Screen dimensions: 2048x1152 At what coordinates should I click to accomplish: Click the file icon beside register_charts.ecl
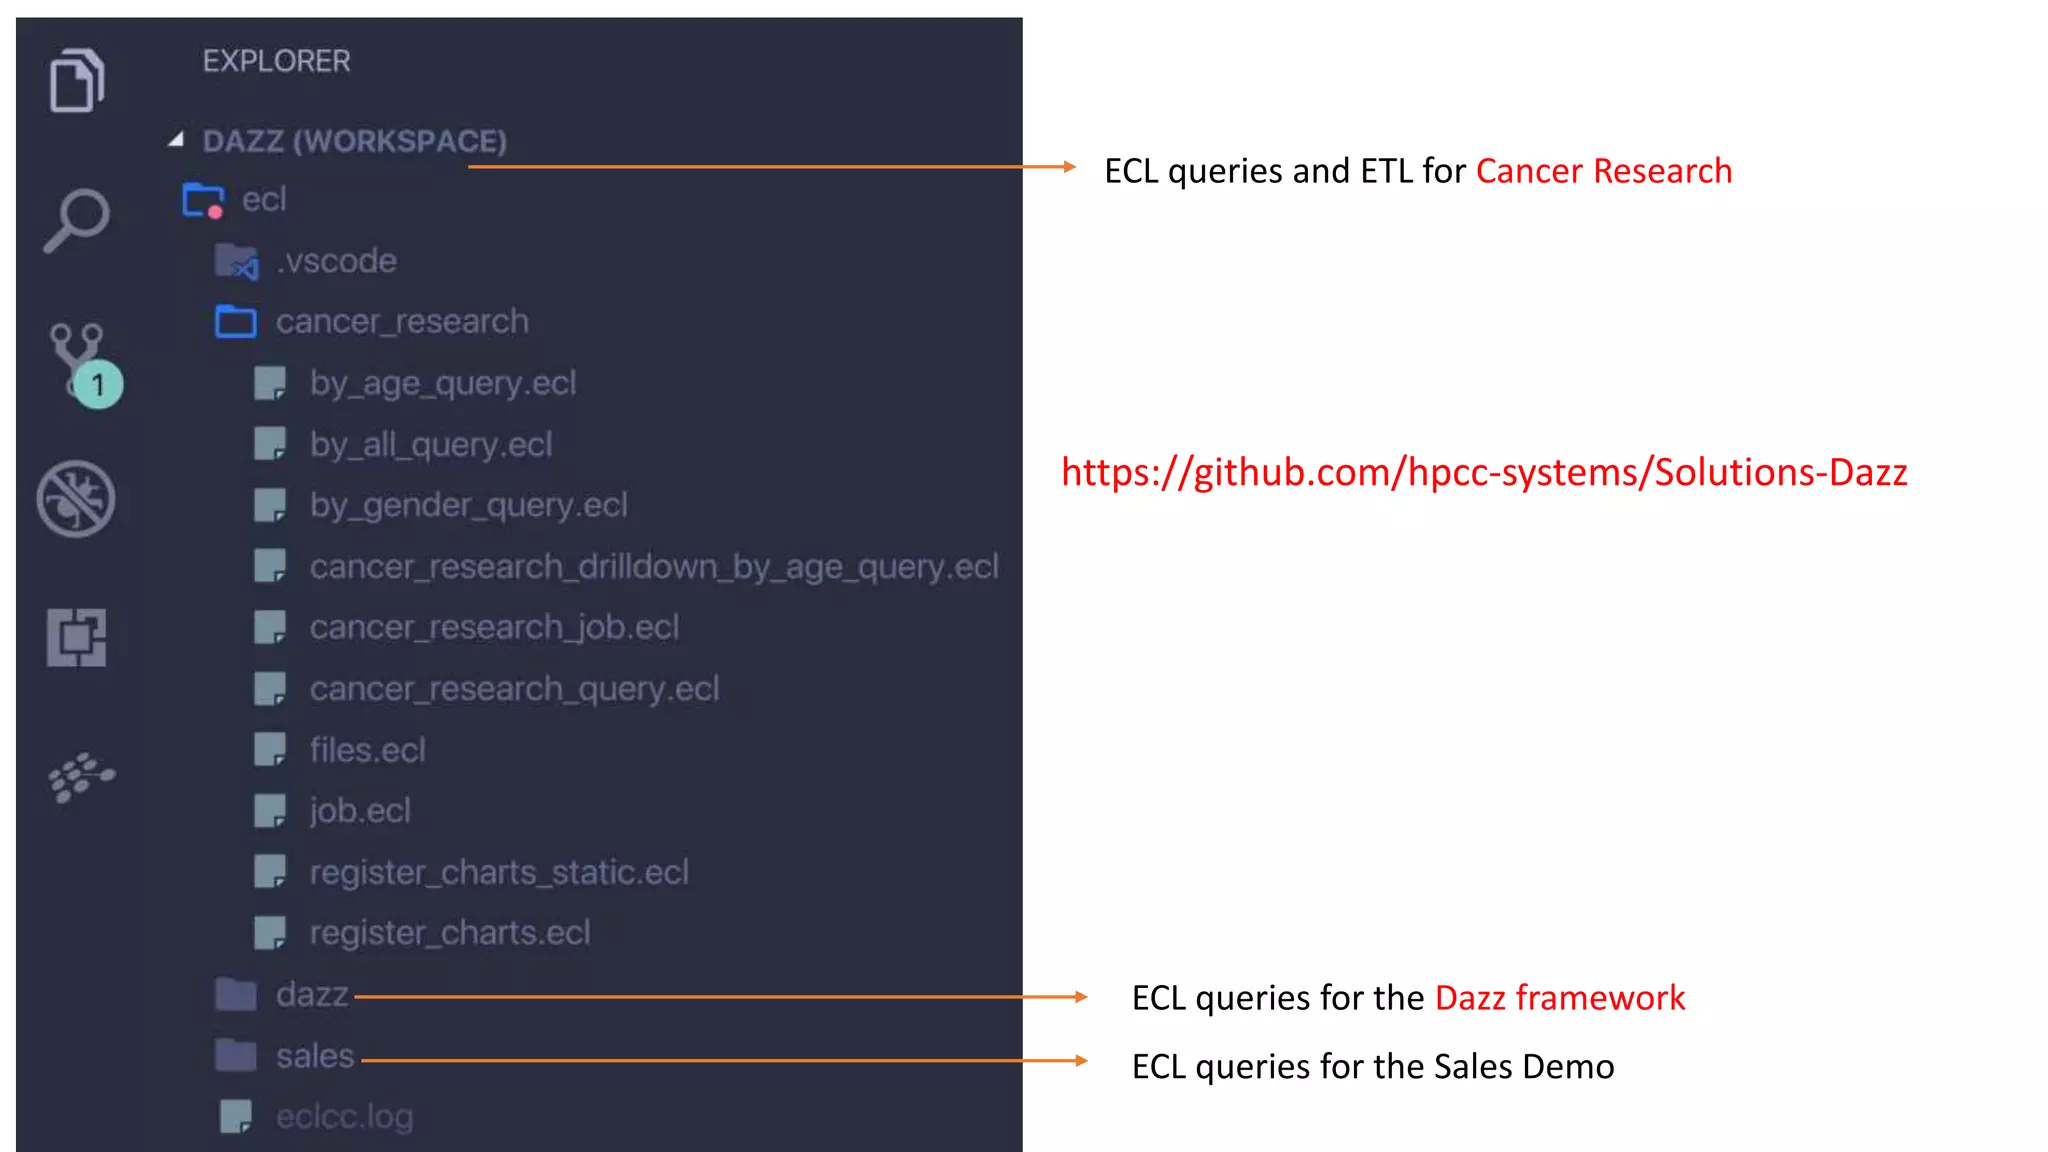(270, 932)
